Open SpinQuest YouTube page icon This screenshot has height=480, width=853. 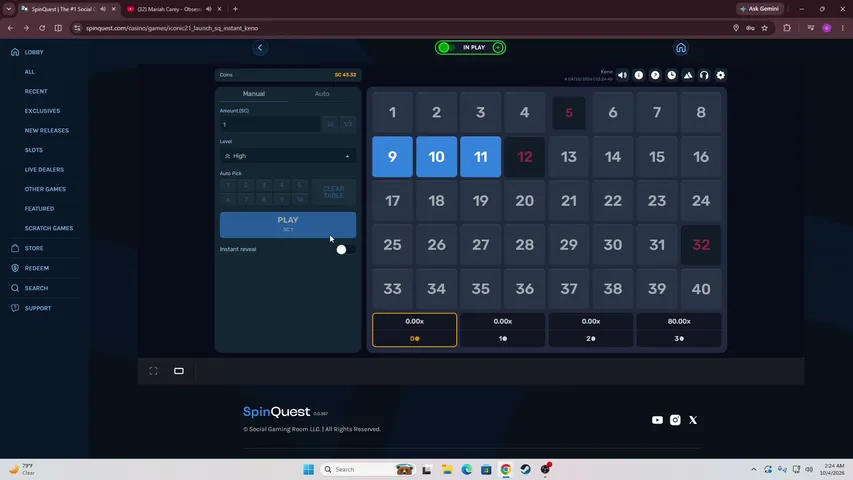(657, 420)
